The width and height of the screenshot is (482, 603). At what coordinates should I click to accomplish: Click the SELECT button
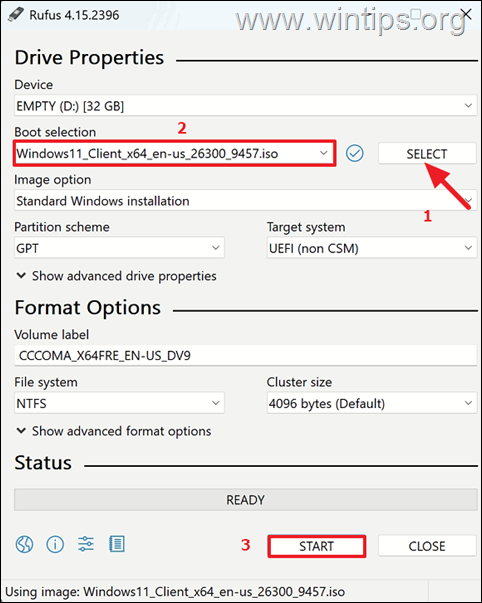427,153
